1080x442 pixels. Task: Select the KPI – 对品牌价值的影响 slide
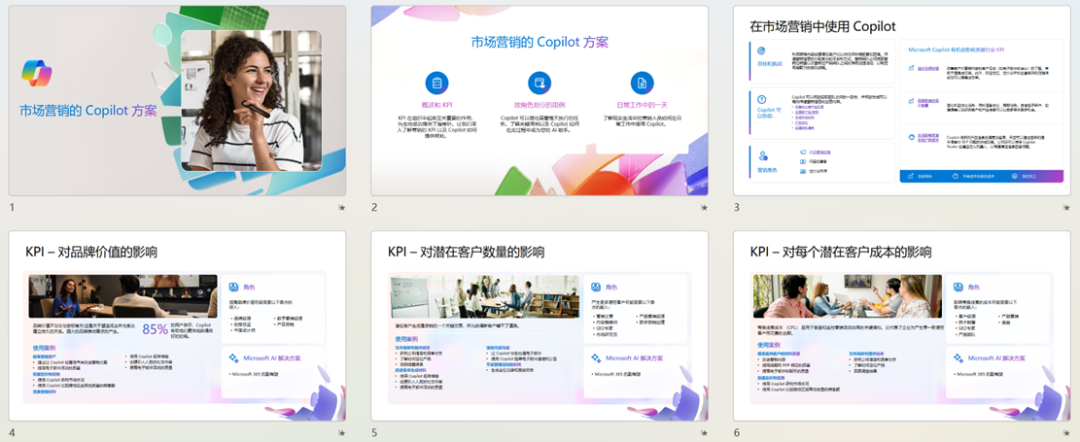click(177, 326)
